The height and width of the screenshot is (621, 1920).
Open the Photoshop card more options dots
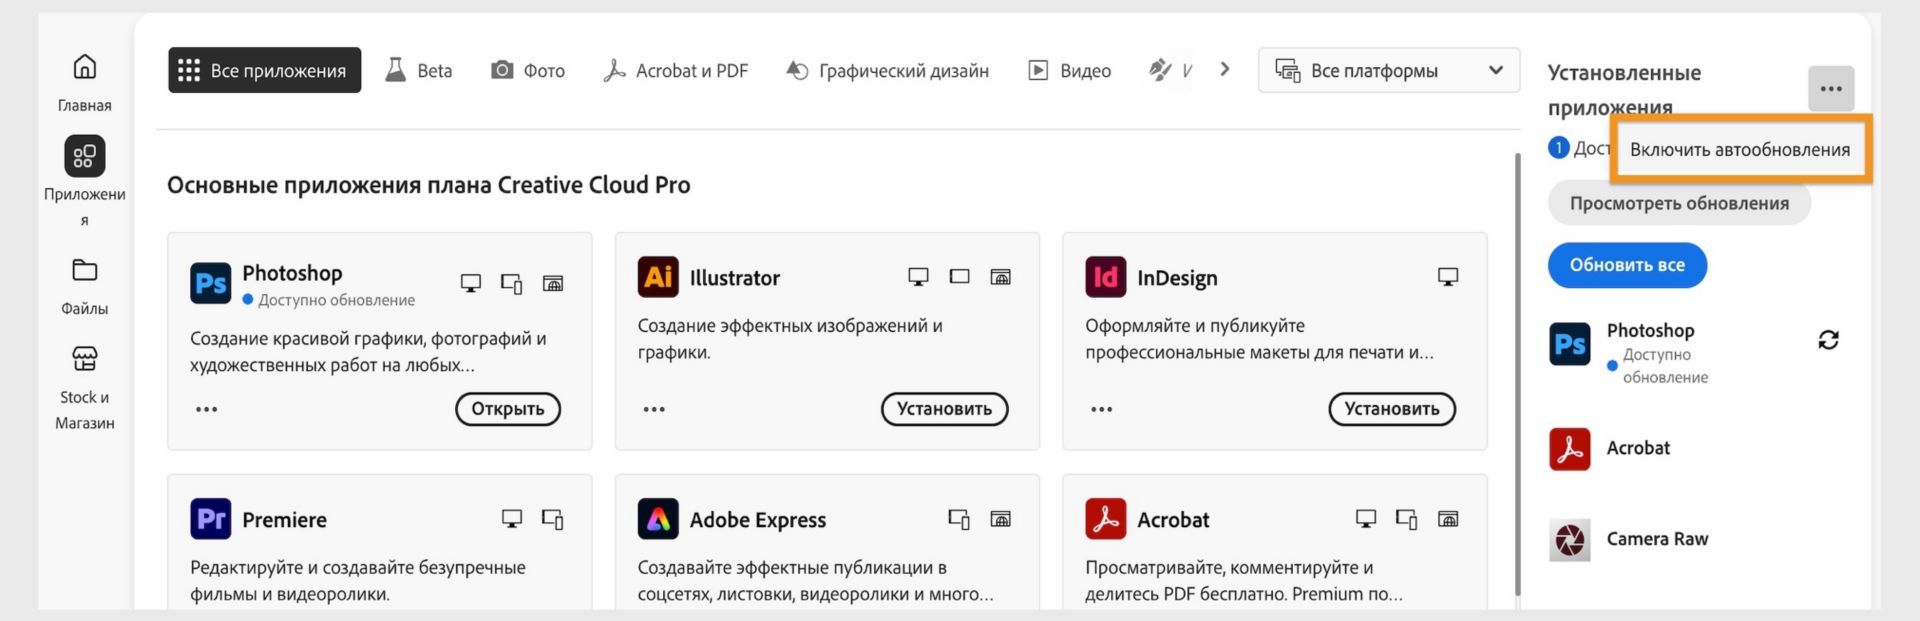pyautogui.click(x=206, y=409)
